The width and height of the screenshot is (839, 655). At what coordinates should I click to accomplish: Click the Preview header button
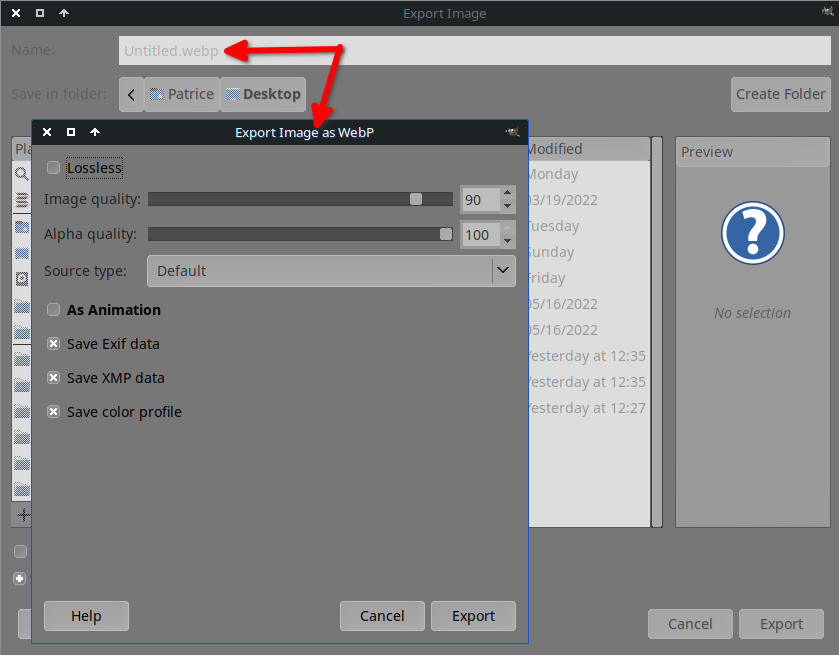753,152
